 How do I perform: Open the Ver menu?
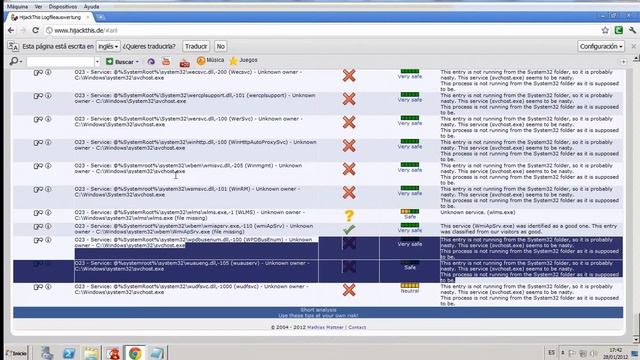tap(38, 7)
